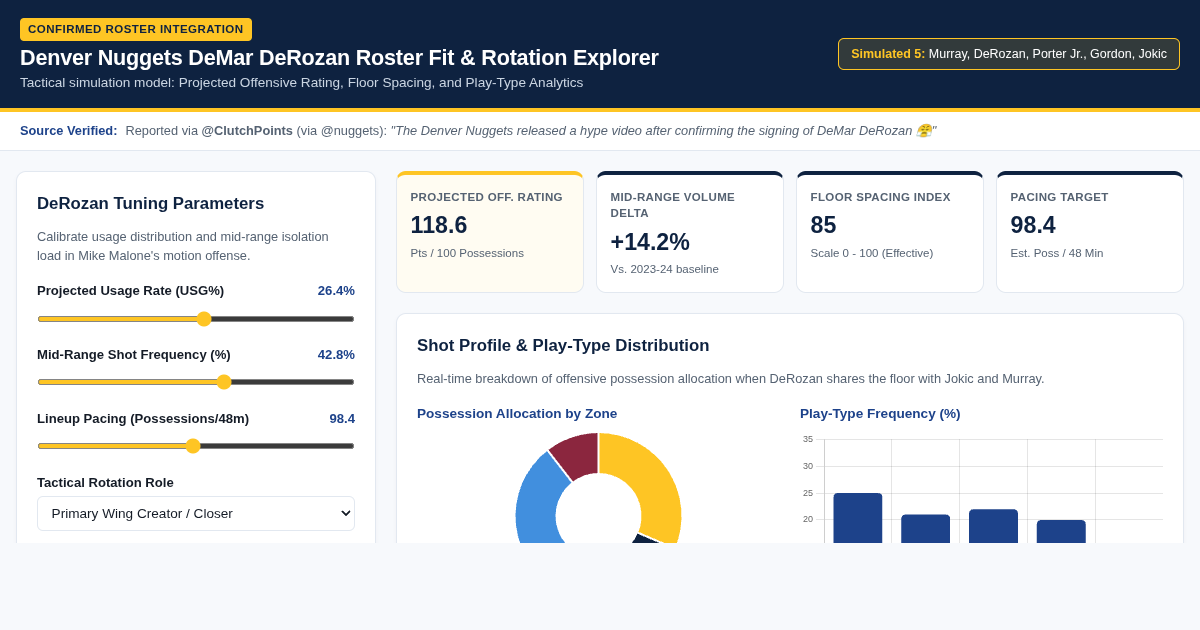Select the Mid-Range Volume Delta card
Screen dimensions: 1200x630
[x=690, y=232]
